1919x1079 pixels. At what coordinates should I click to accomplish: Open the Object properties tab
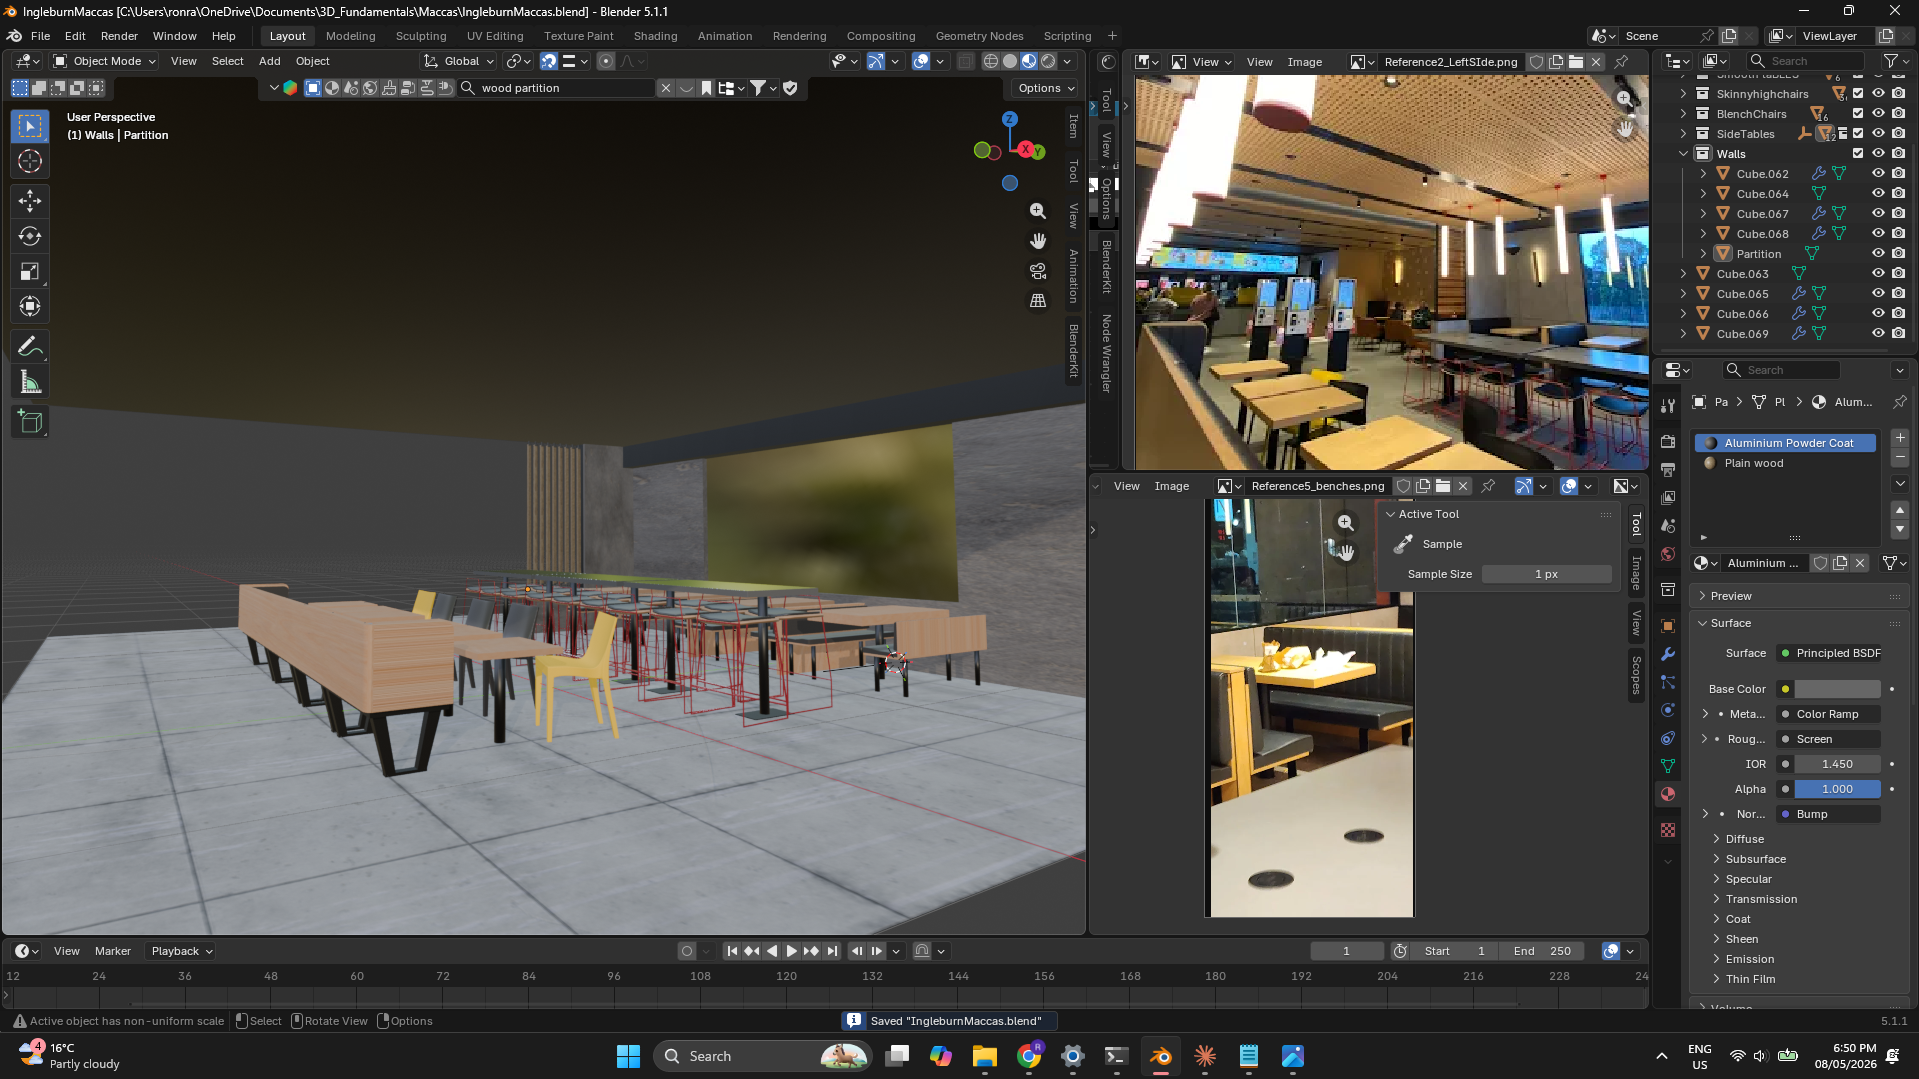pos(1668,626)
